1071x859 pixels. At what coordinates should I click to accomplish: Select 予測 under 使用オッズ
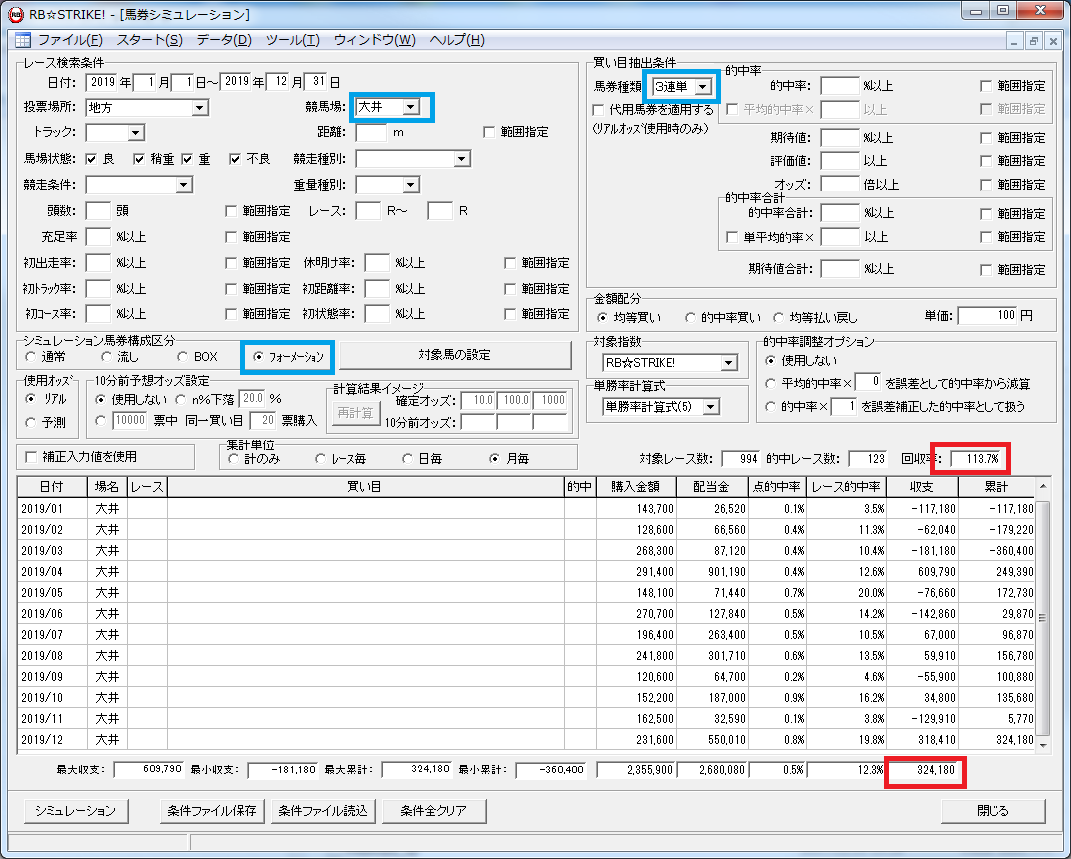[x=30, y=423]
